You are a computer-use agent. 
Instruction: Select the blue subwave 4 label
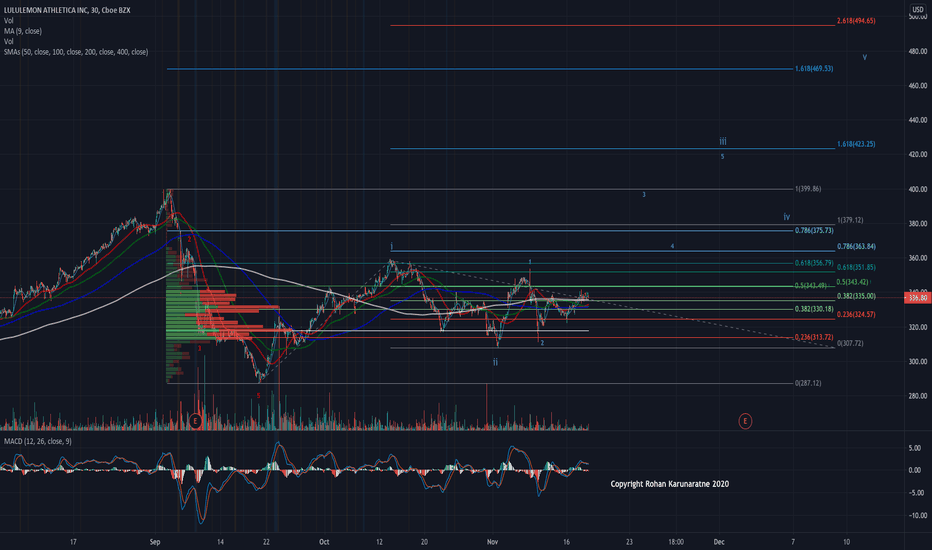[x=672, y=246]
